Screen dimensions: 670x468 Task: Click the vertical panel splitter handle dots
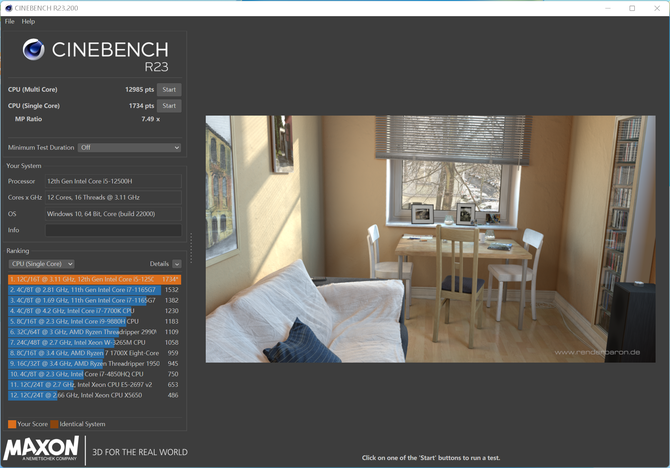coord(191,248)
